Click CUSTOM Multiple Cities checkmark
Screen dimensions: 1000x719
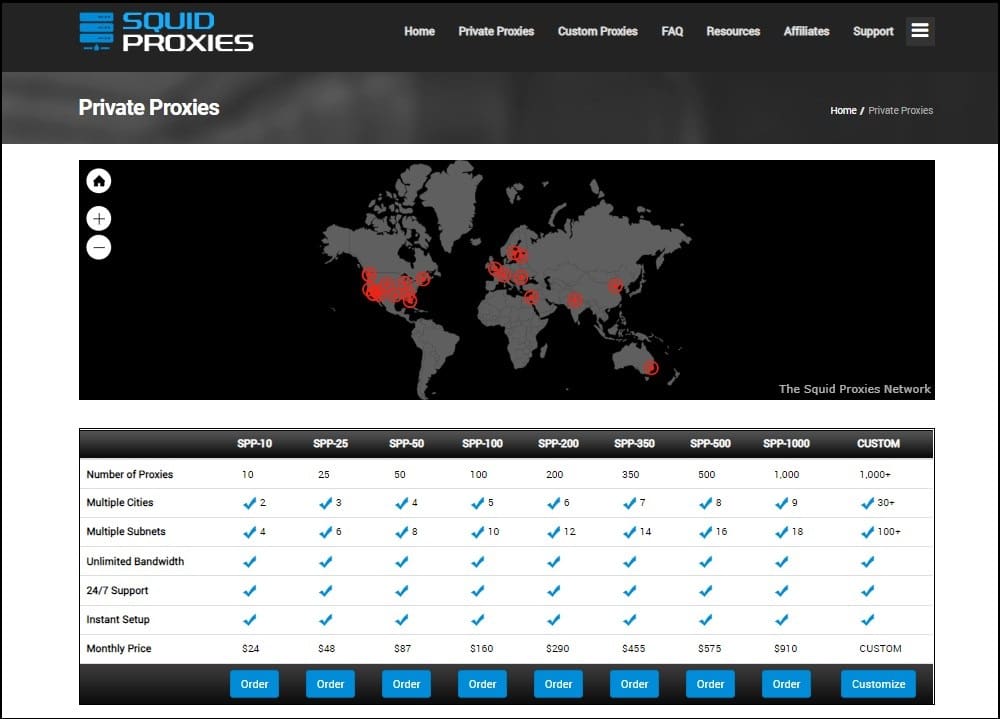click(x=867, y=503)
